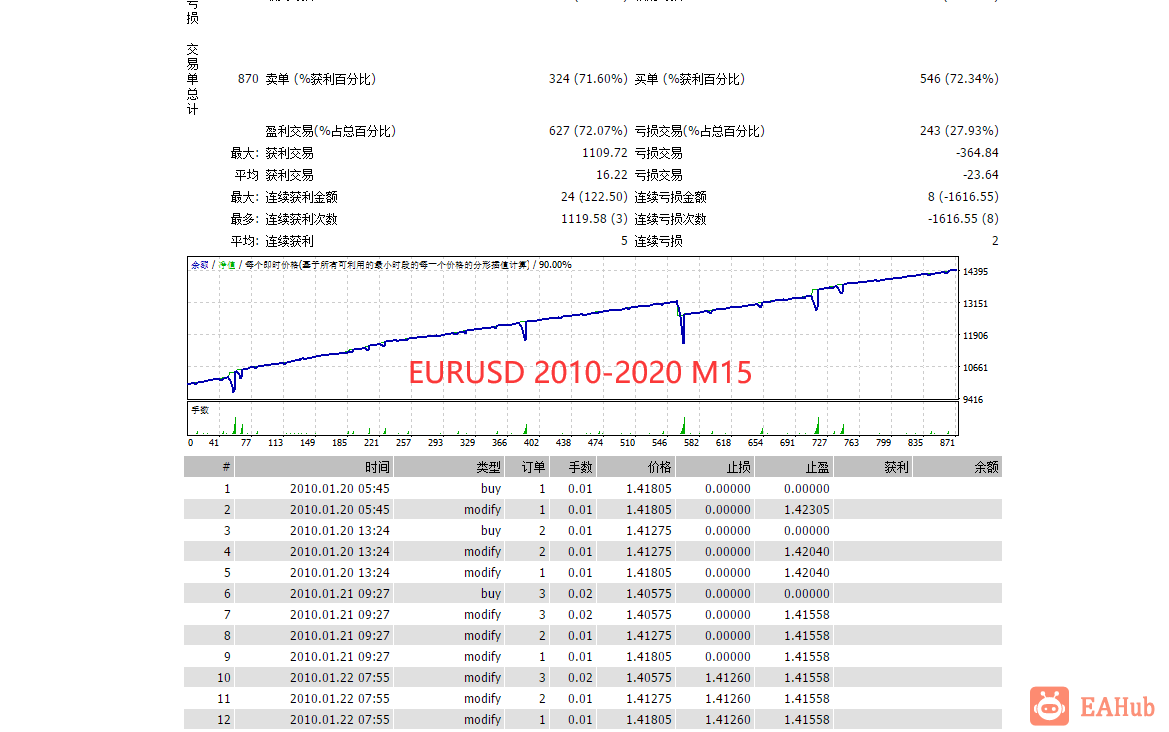Viewport: 1169px width, 732px height.
Task: Click take-profit 1.42040 in row 4
Action: (807, 552)
